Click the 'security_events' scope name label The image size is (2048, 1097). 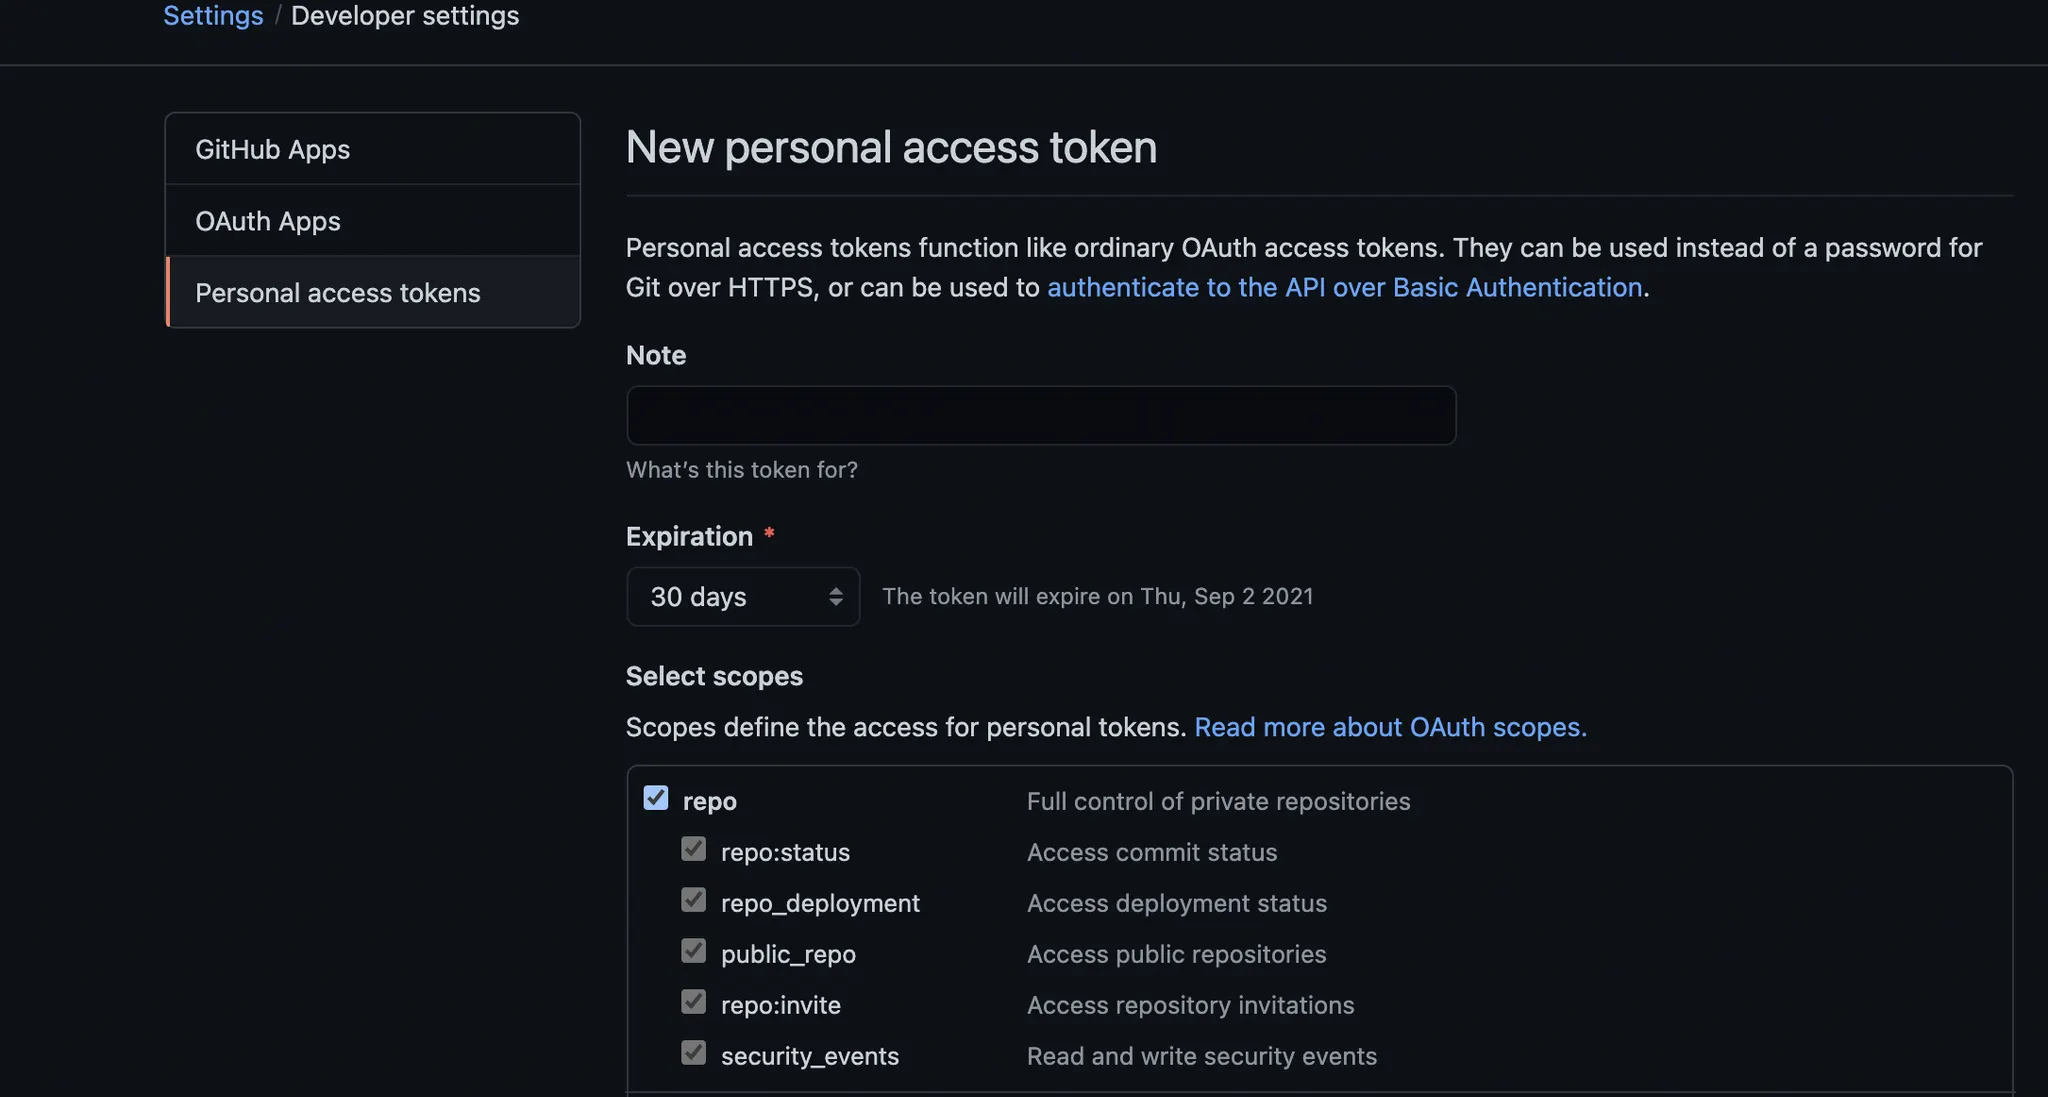(x=810, y=1057)
